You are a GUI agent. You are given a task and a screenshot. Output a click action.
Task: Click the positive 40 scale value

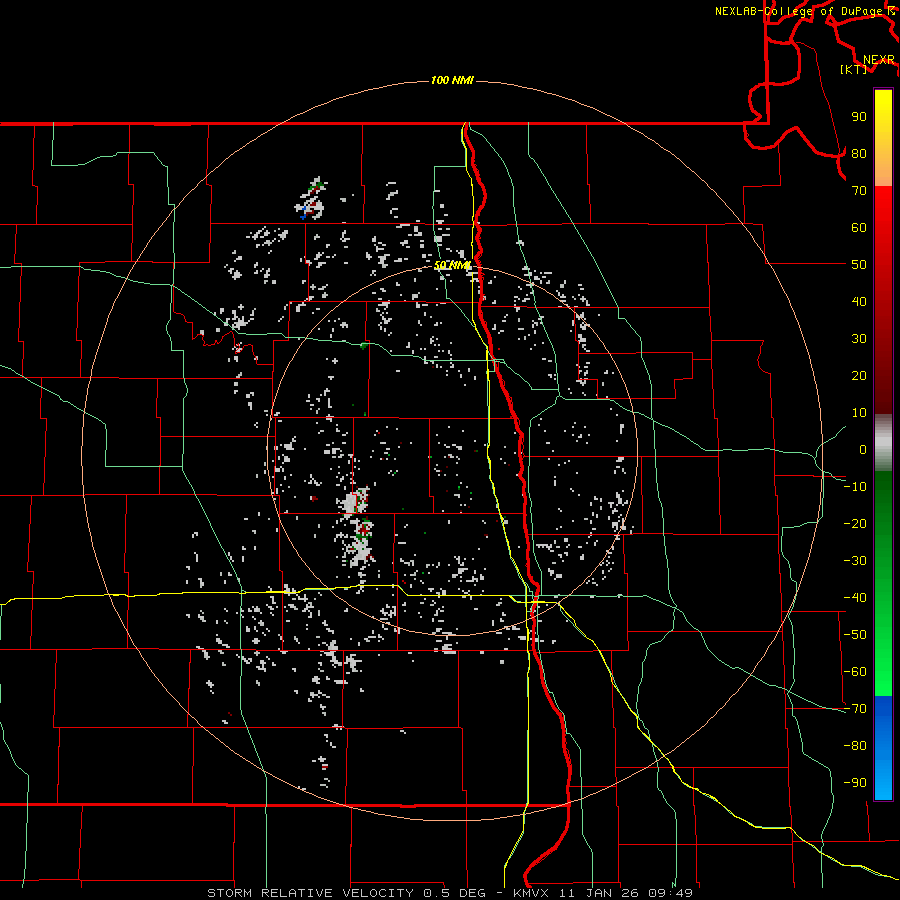point(859,301)
